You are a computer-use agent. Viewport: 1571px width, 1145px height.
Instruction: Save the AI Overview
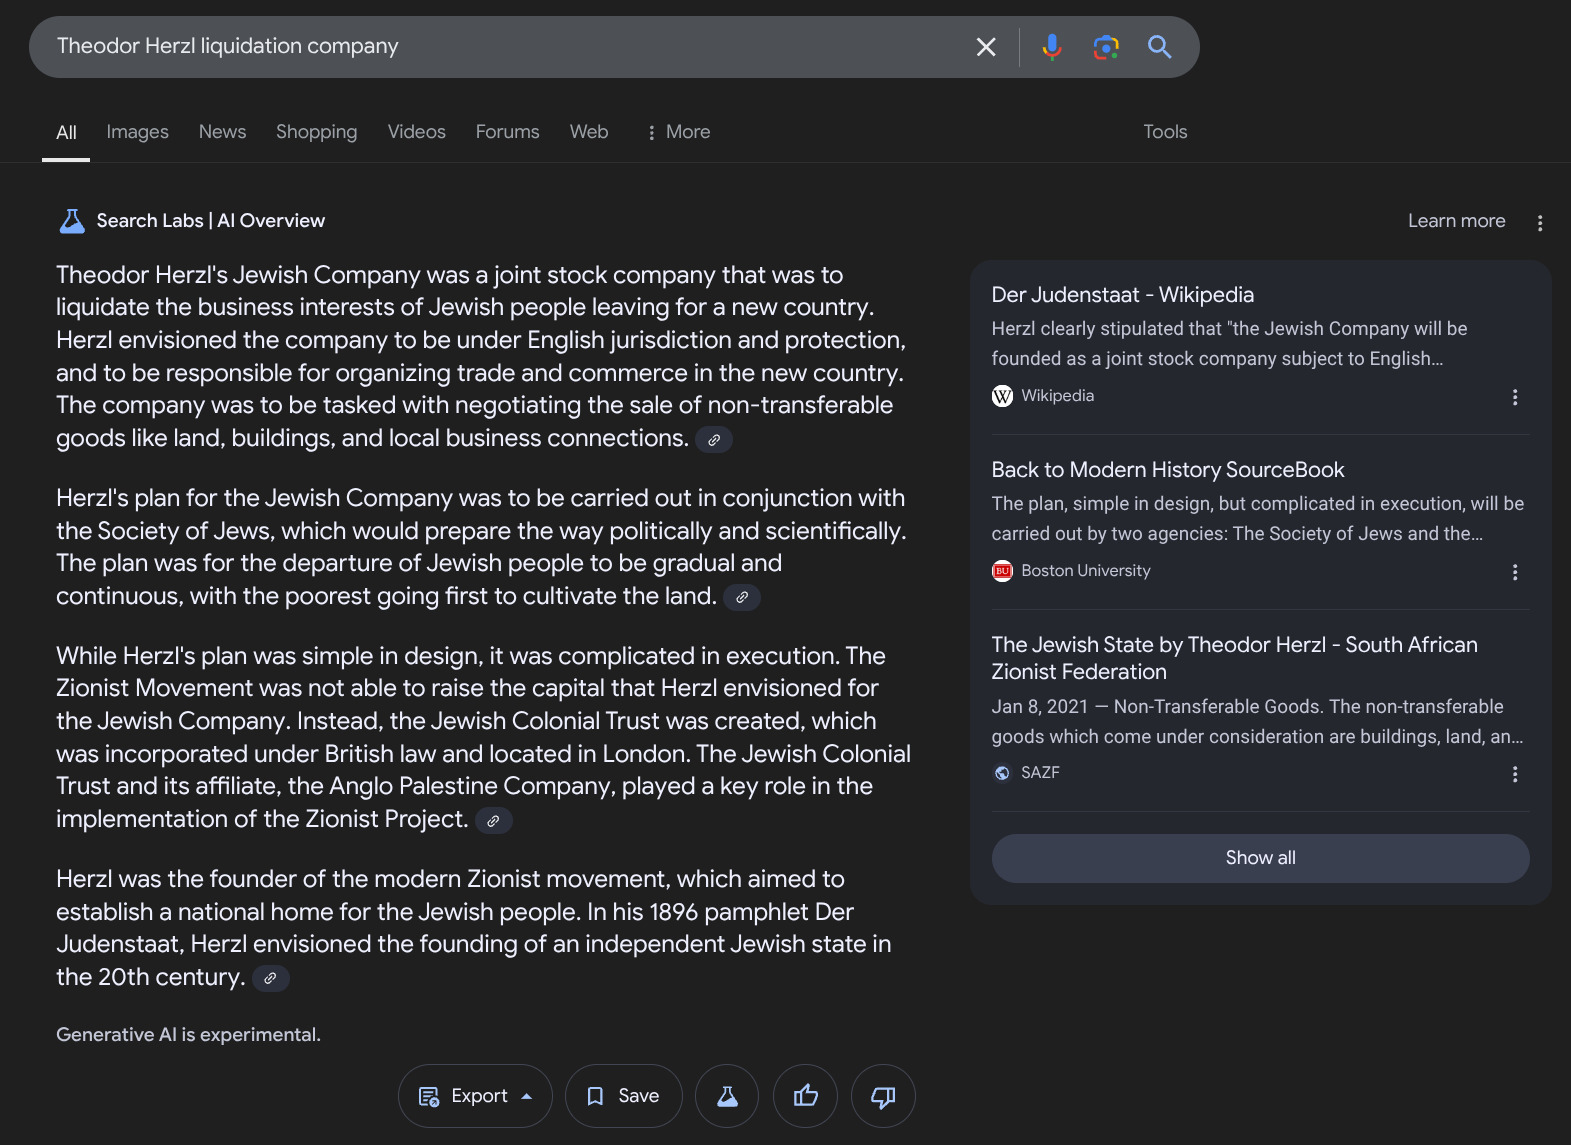pos(623,1096)
